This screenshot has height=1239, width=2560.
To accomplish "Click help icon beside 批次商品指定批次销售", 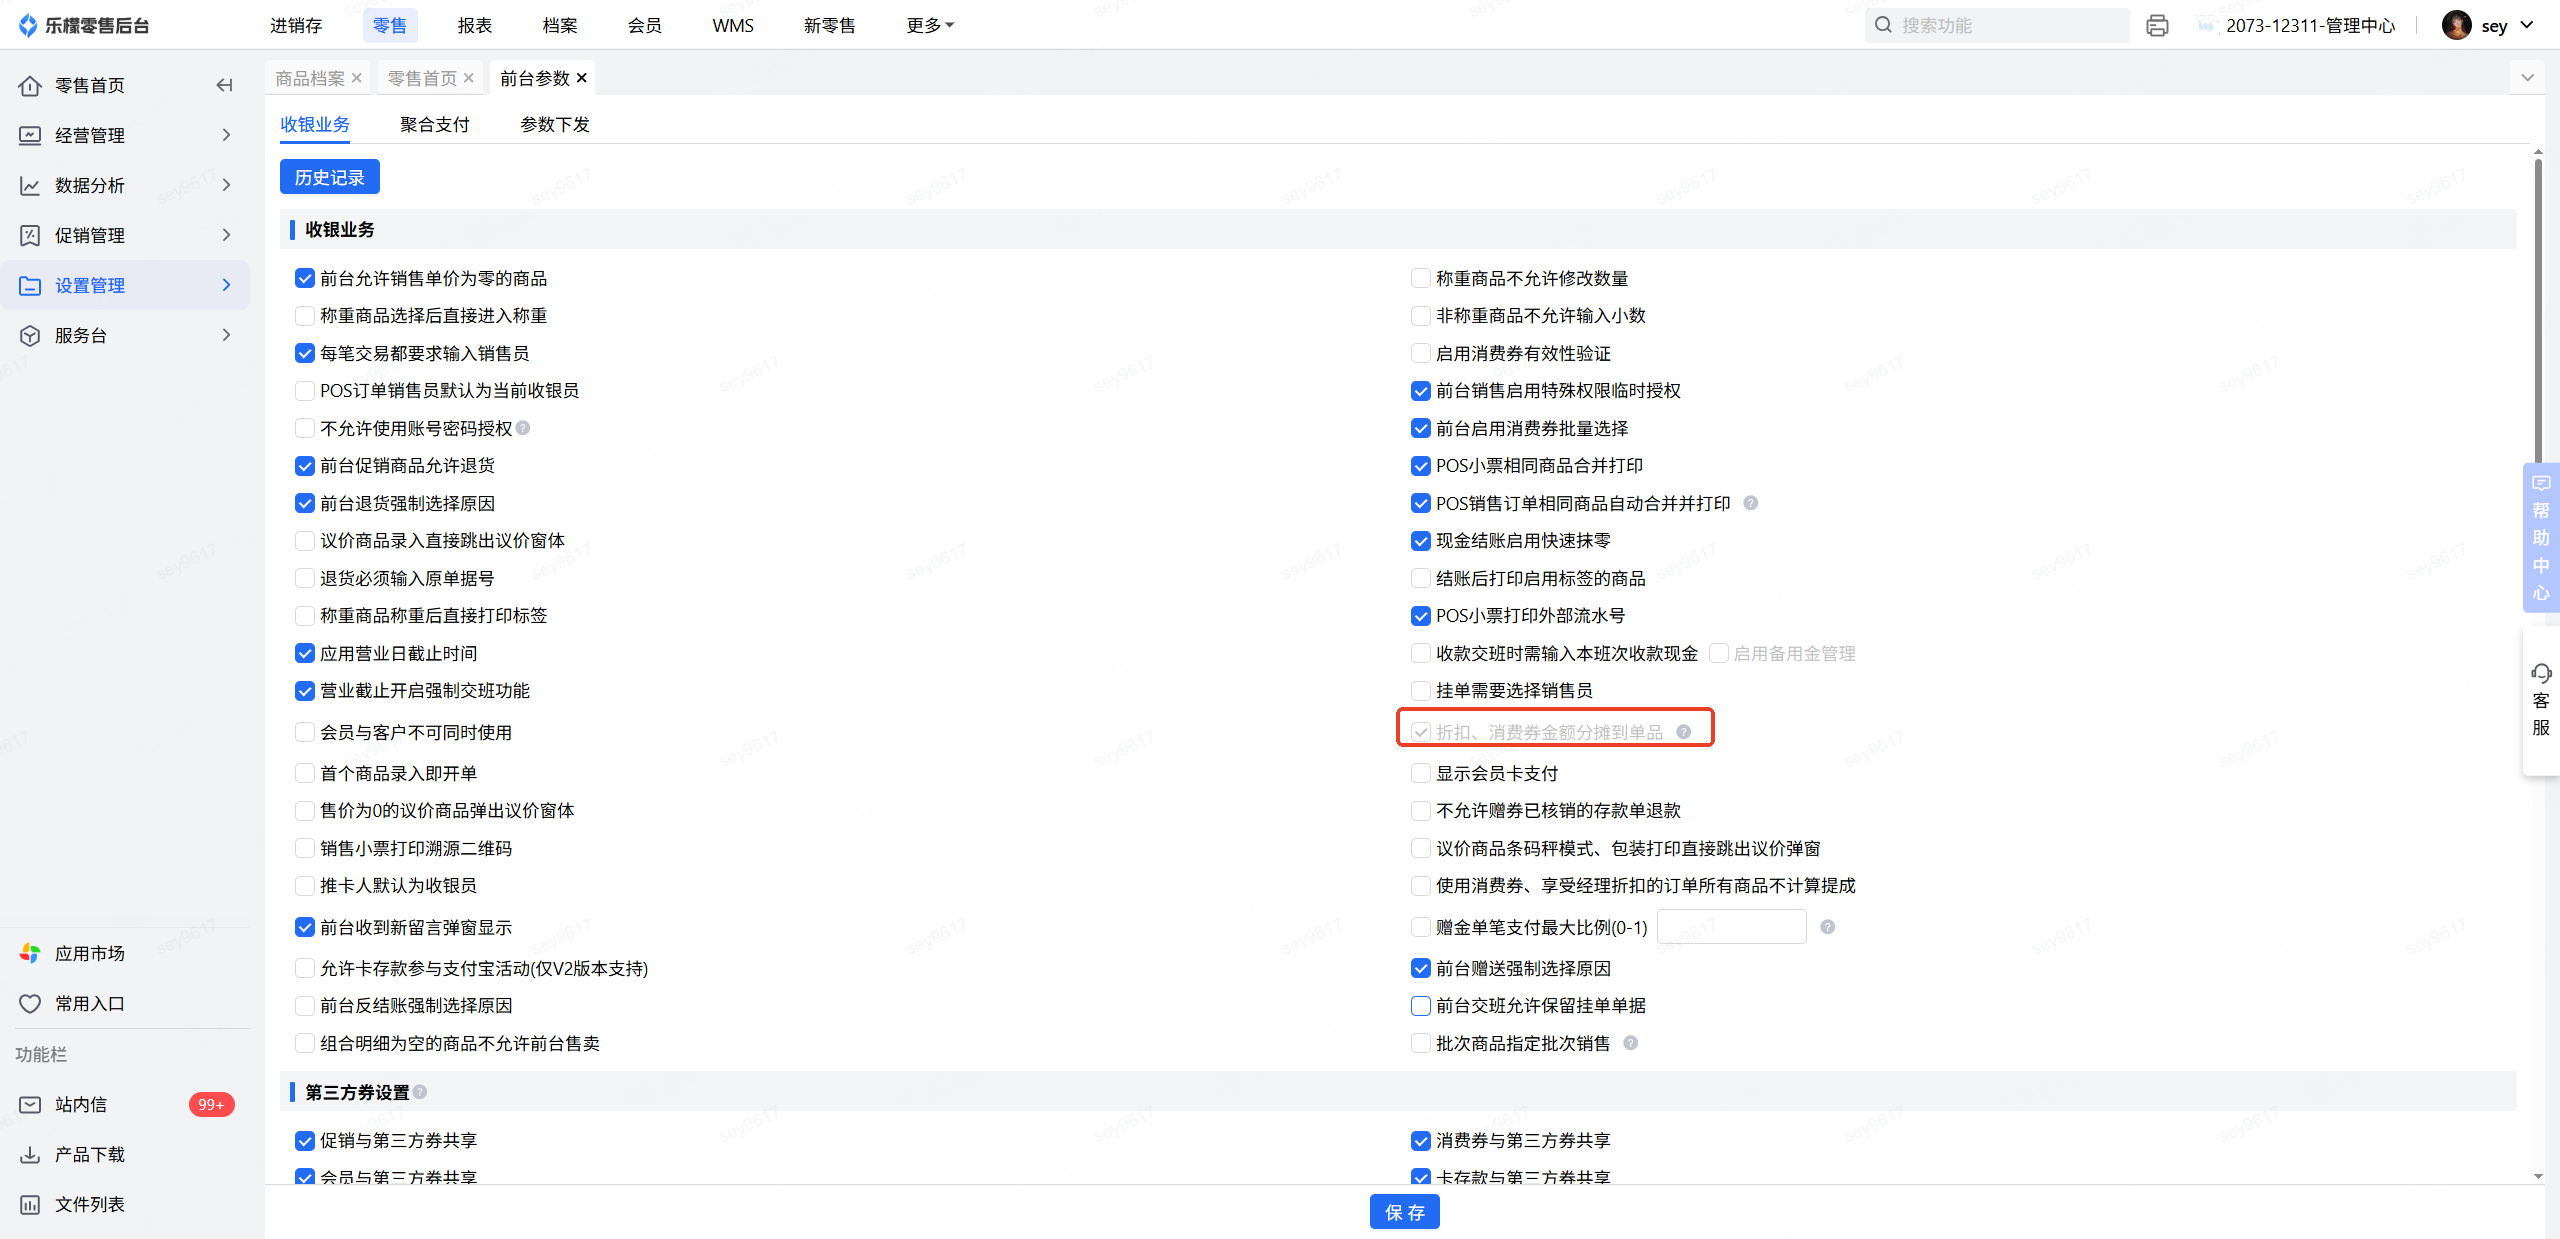I will click(1630, 1043).
